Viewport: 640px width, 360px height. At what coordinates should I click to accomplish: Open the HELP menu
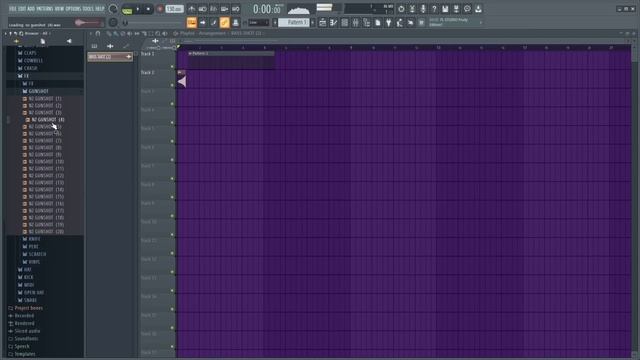click(100, 9)
